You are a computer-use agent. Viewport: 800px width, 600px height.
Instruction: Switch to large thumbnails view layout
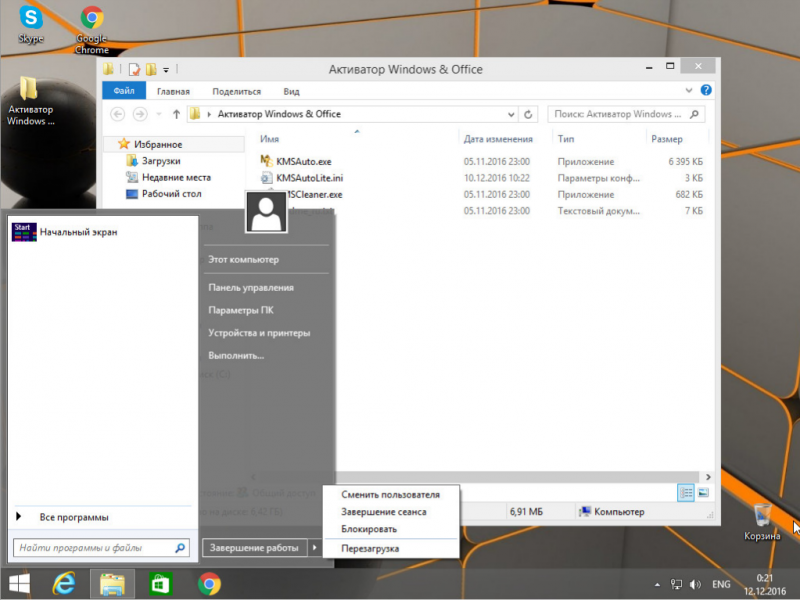(x=703, y=493)
